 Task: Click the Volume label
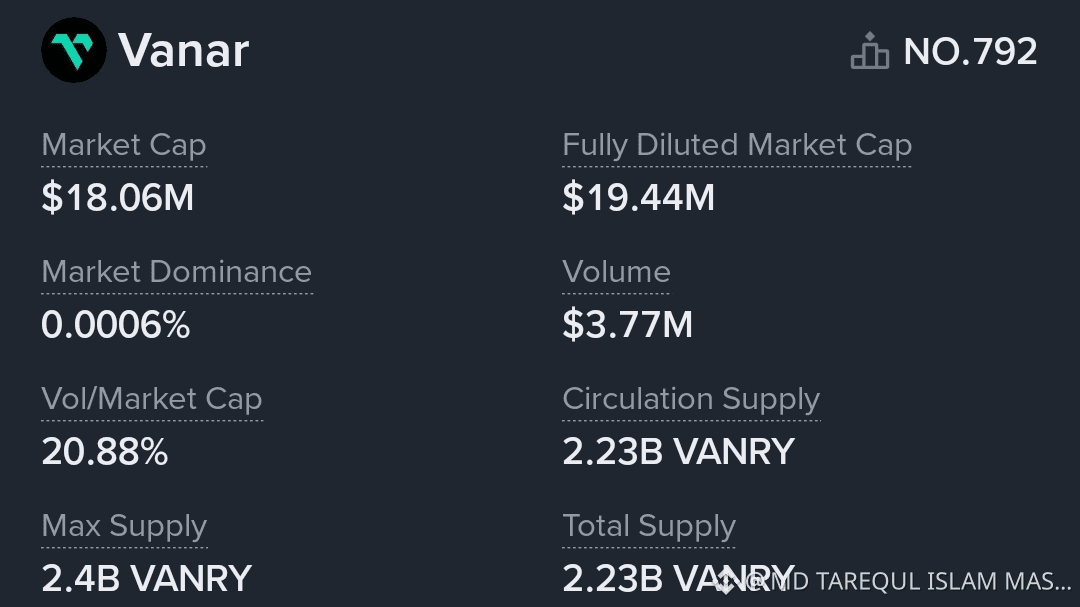(616, 271)
